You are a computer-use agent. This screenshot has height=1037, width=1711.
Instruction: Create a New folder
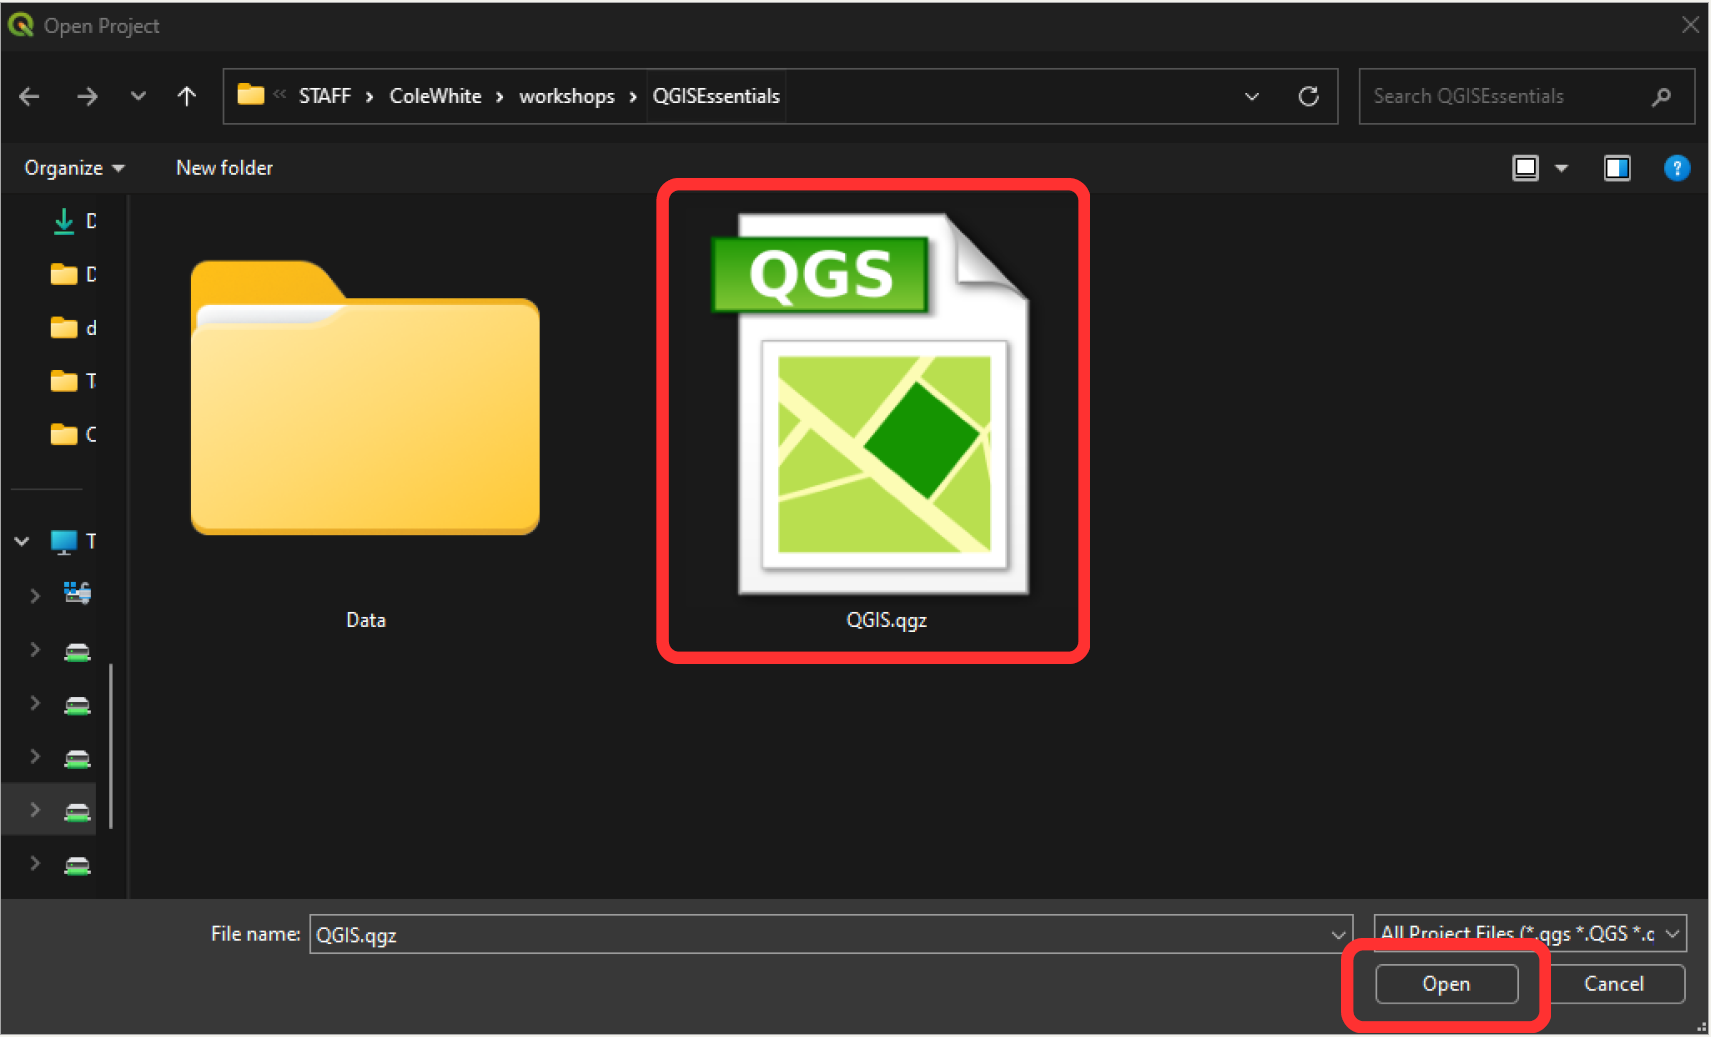[x=224, y=168]
